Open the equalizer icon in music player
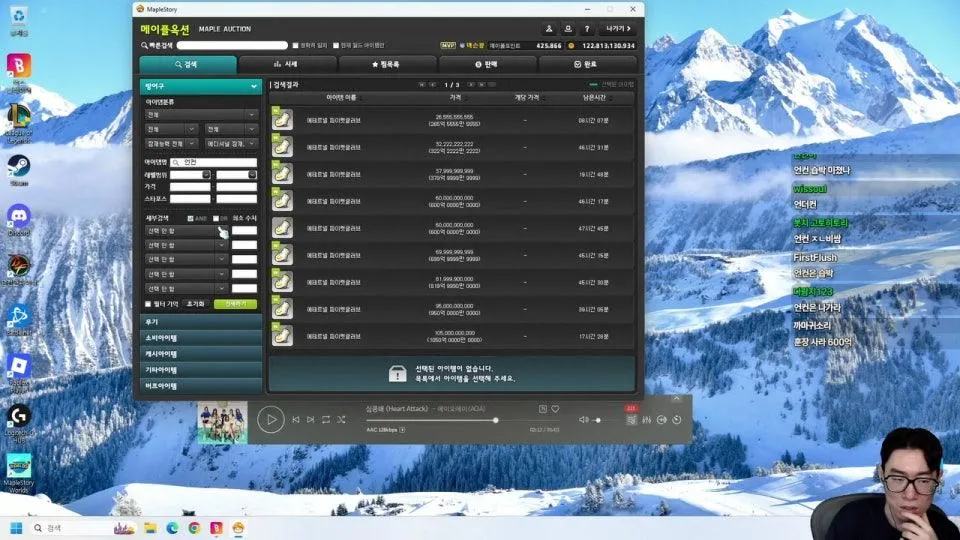960x540 pixels. point(647,420)
